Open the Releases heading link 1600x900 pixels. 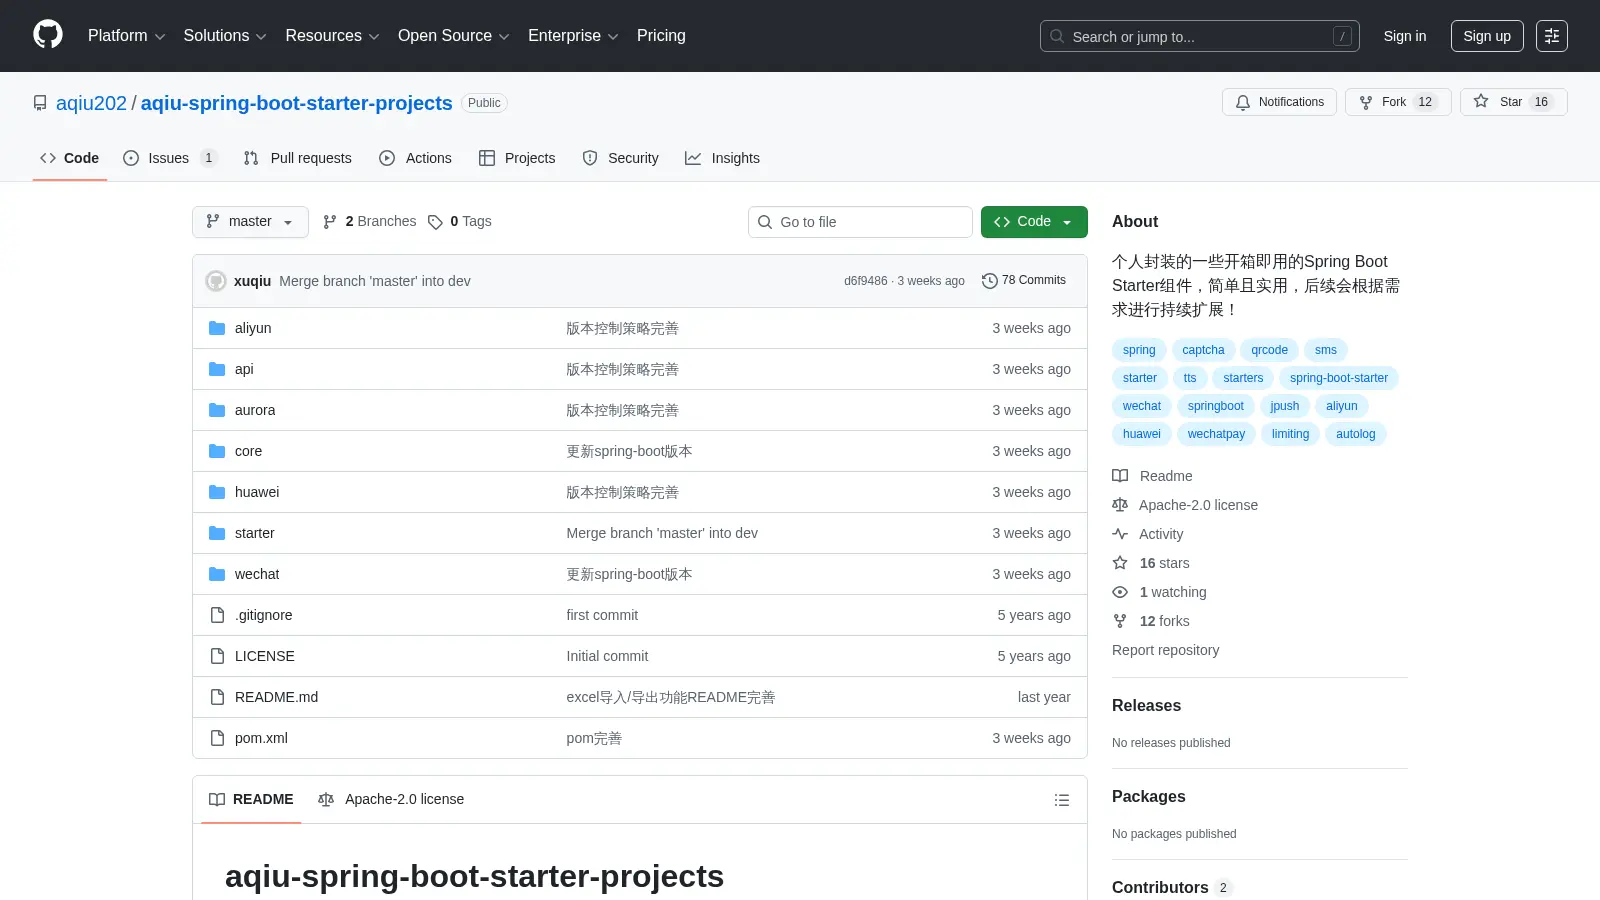tap(1146, 706)
